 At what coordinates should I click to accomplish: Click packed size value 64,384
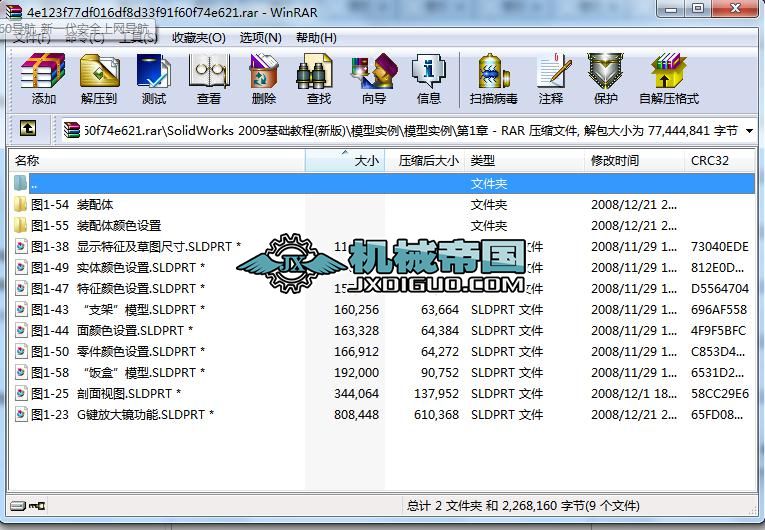pos(440,330)
